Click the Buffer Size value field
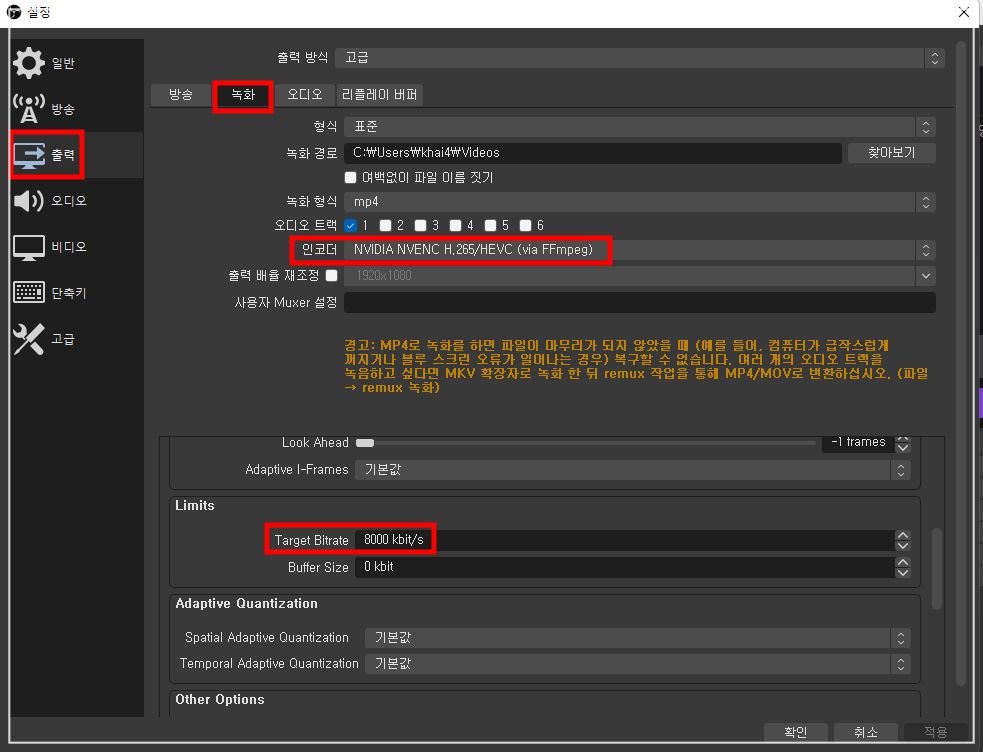Viewport: 983px width, 752px height. (x=625, y=567)
